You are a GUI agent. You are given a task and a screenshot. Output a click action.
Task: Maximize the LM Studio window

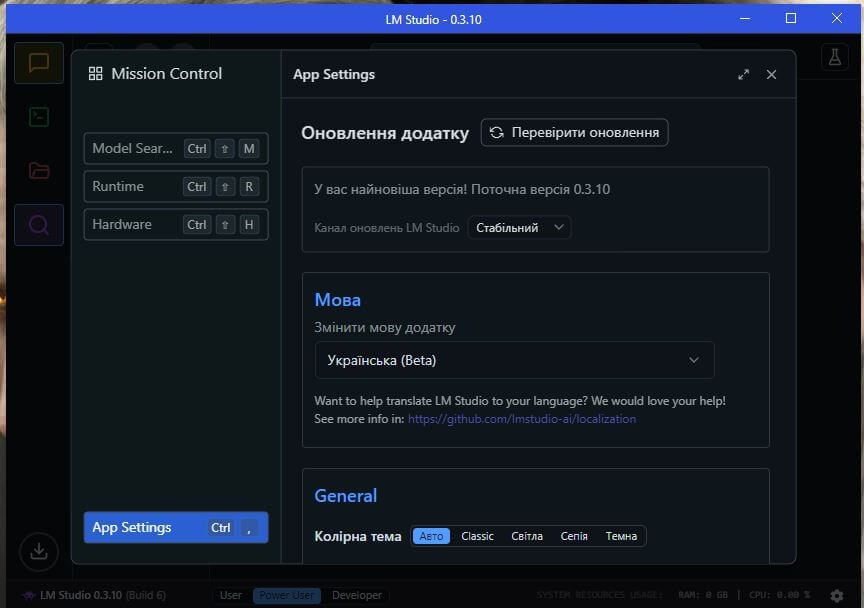pos(791,19)
